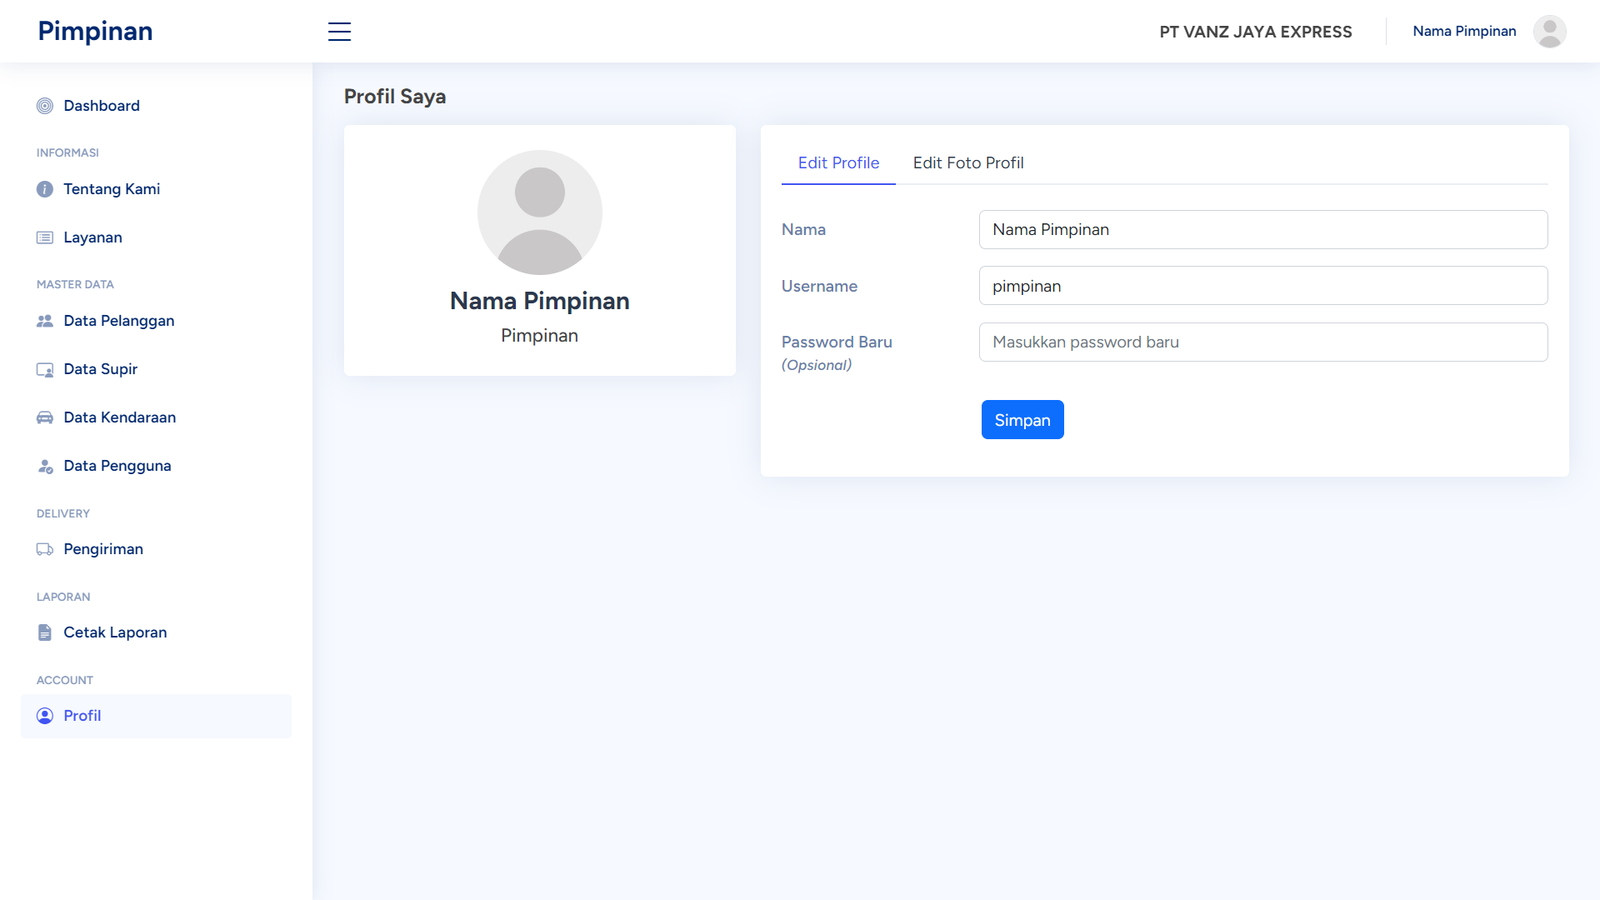This screenshot has height=900, width=1600.
Task: Switch to the Edit Foto Profil tab
Action: click(967, 163)
